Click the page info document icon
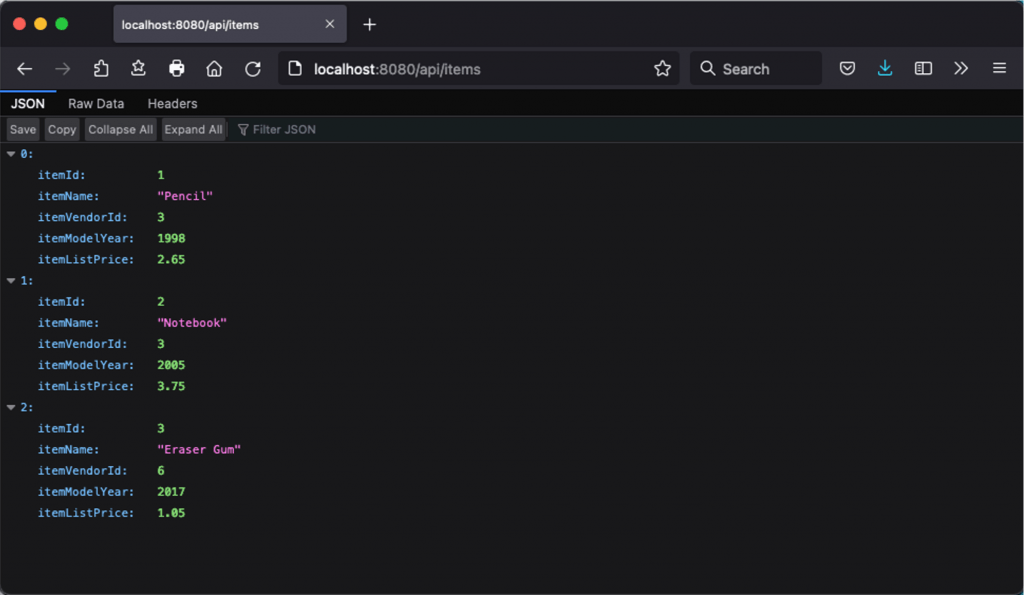Viewport: 1024px width, 595px height. point(295,69)
